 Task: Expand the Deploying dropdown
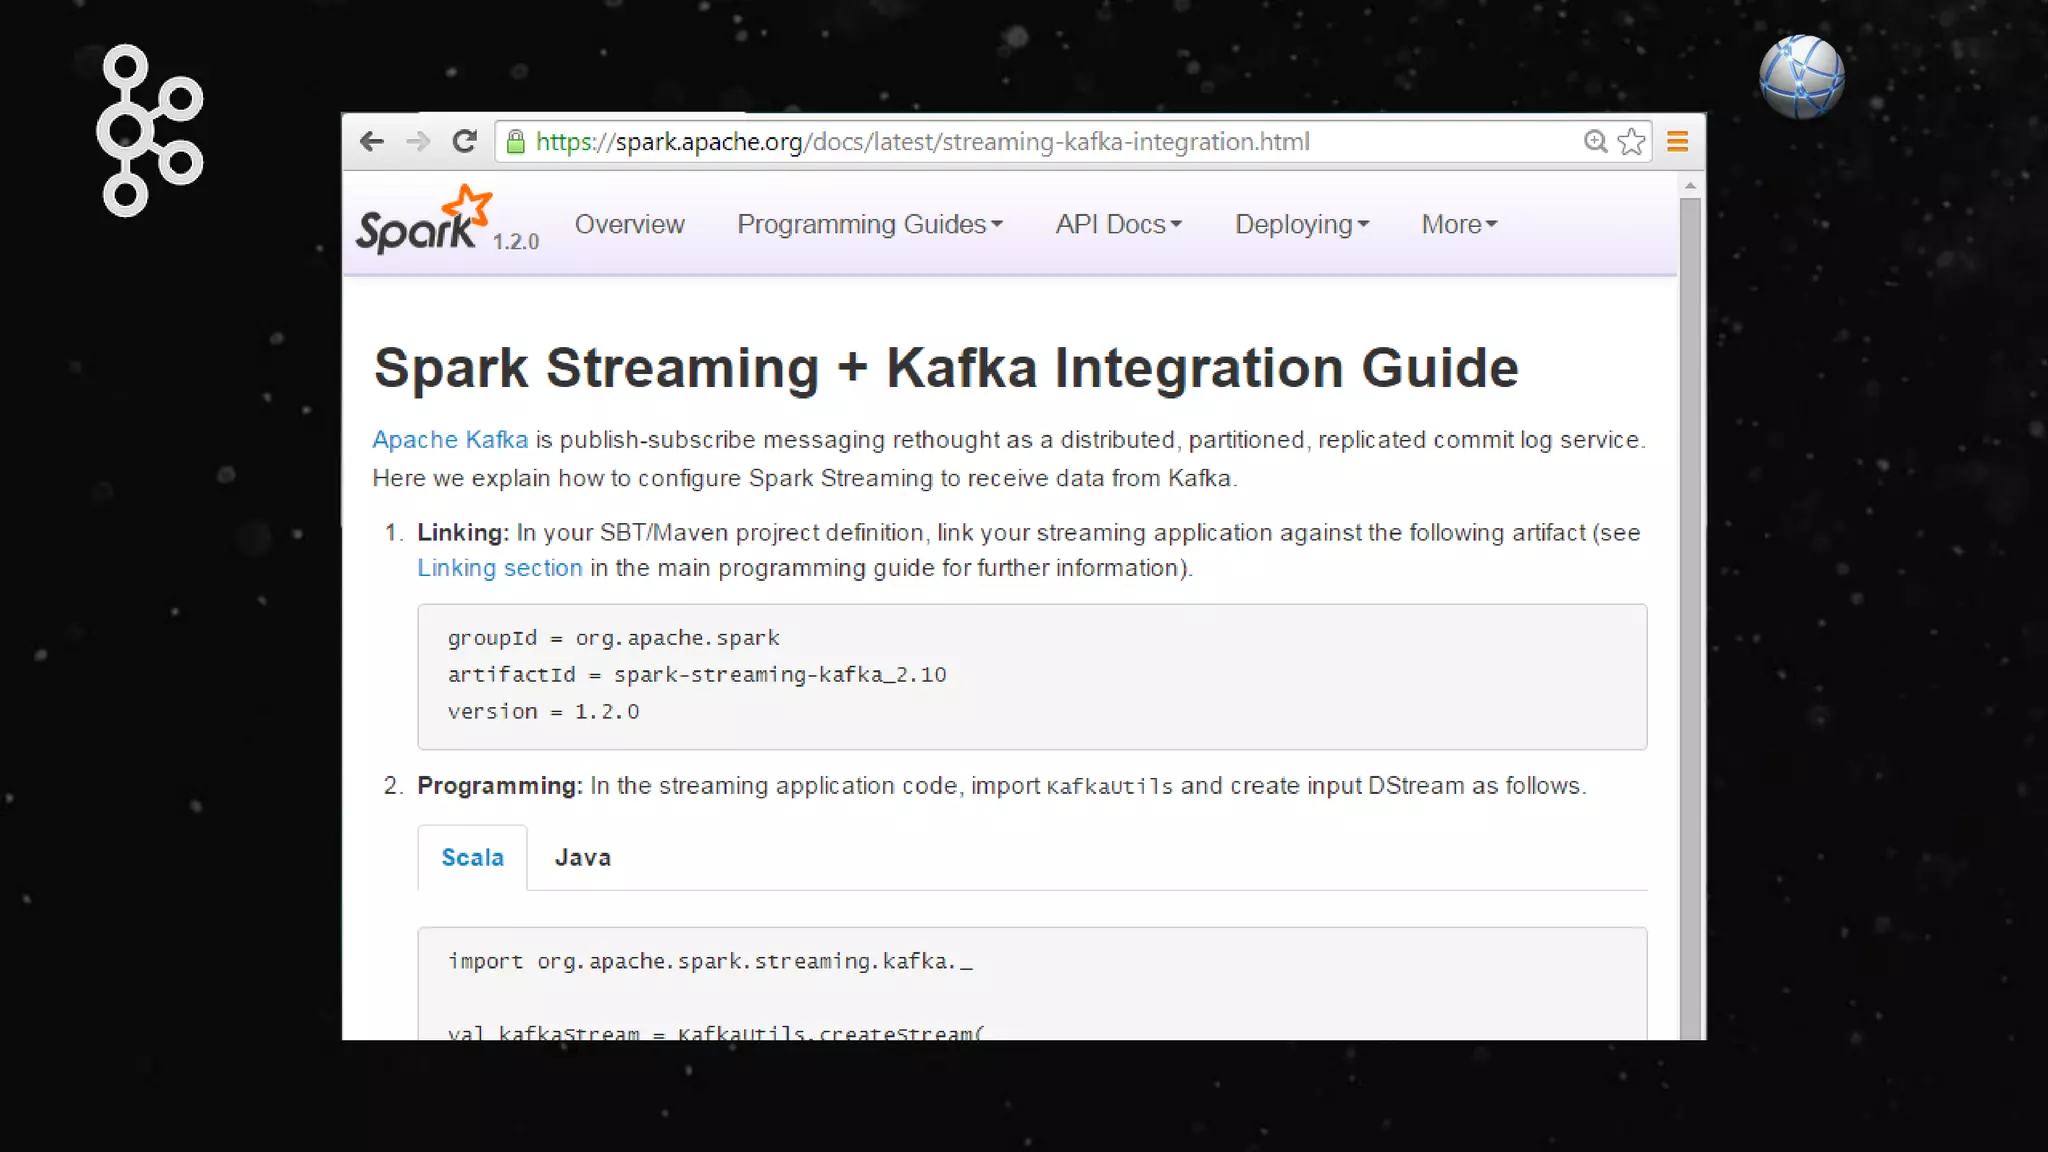[1301, 224]
